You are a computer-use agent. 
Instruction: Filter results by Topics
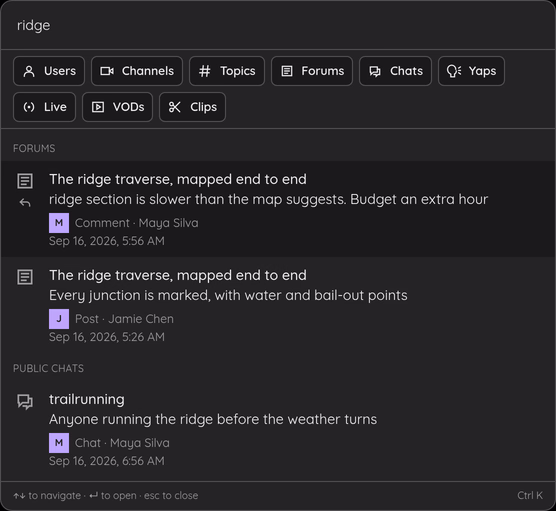pos(227,71)
